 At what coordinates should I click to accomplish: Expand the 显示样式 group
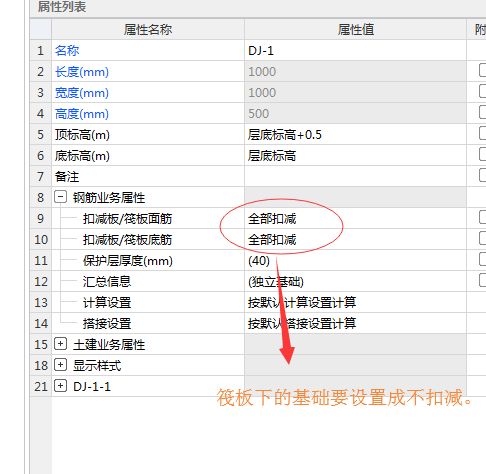pos(60,365)
